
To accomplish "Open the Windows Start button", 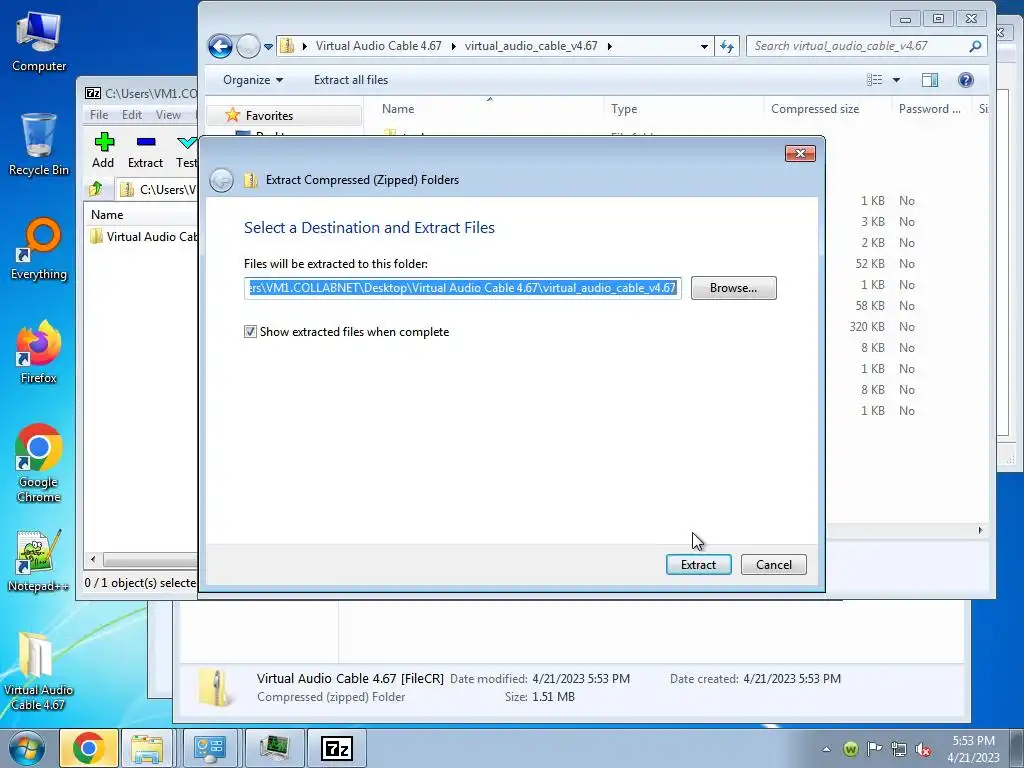I will coord(27,748).
